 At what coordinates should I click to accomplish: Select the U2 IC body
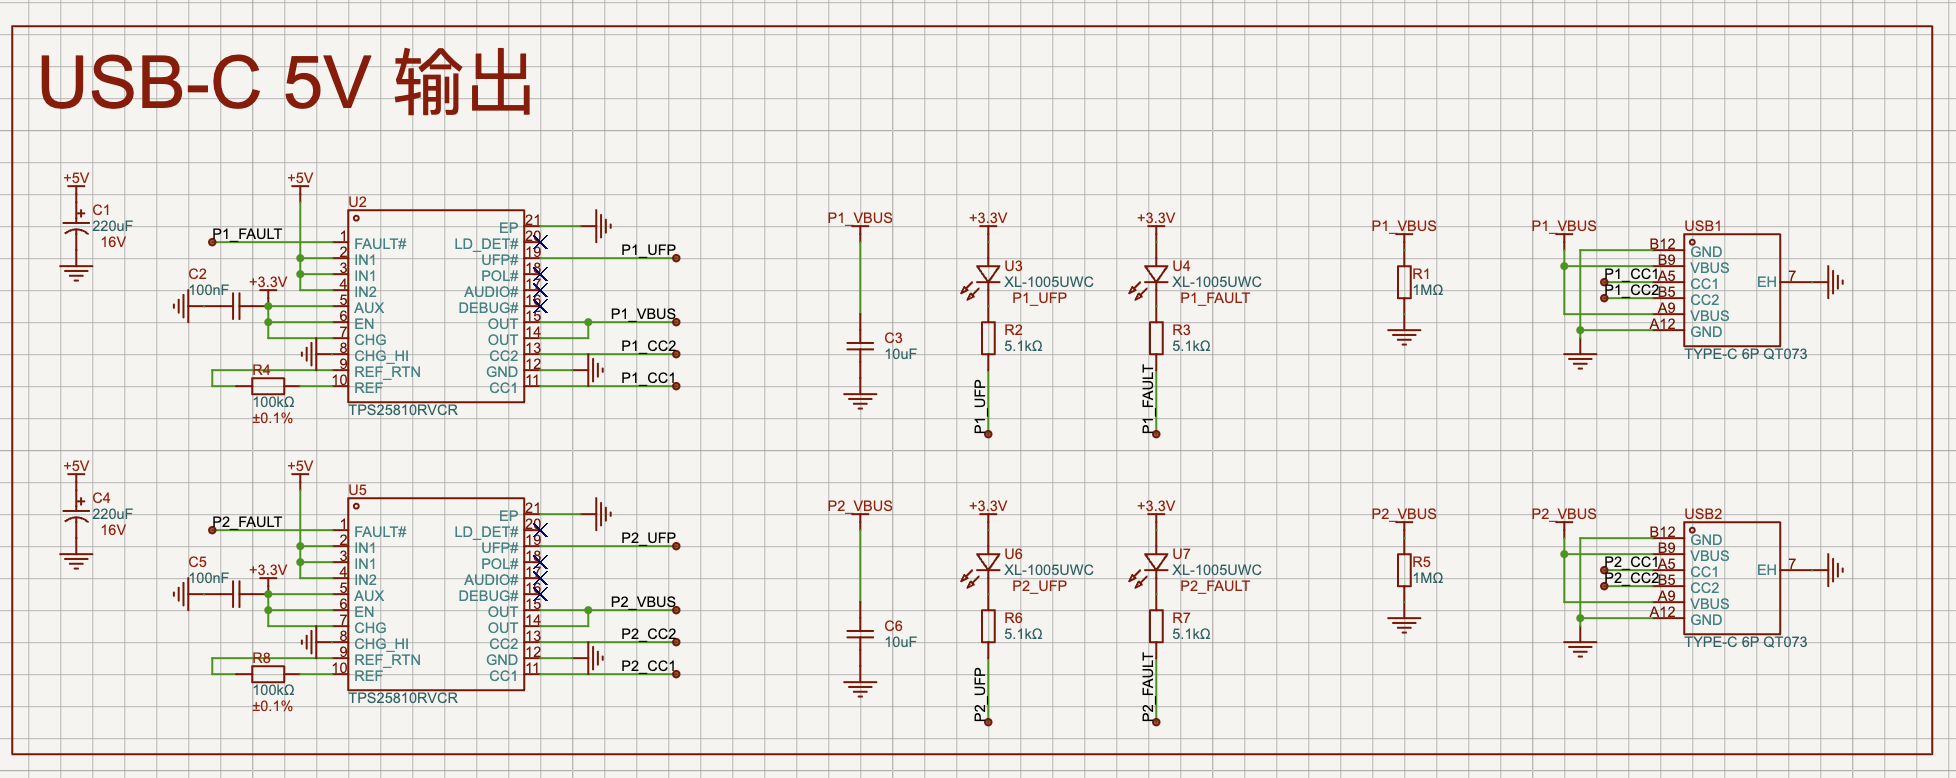click(436, 306)
